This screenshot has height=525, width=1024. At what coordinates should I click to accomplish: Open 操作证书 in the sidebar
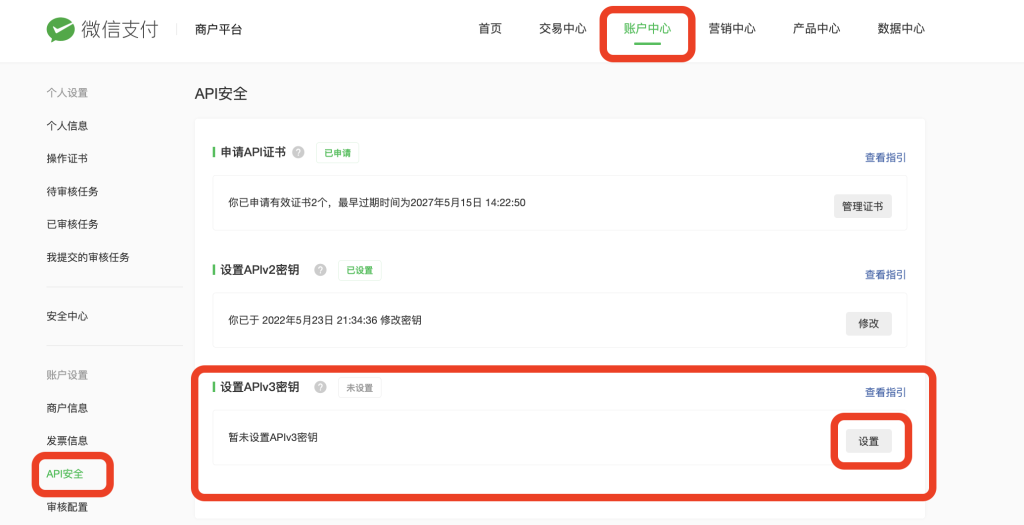(x=67, y=159)
